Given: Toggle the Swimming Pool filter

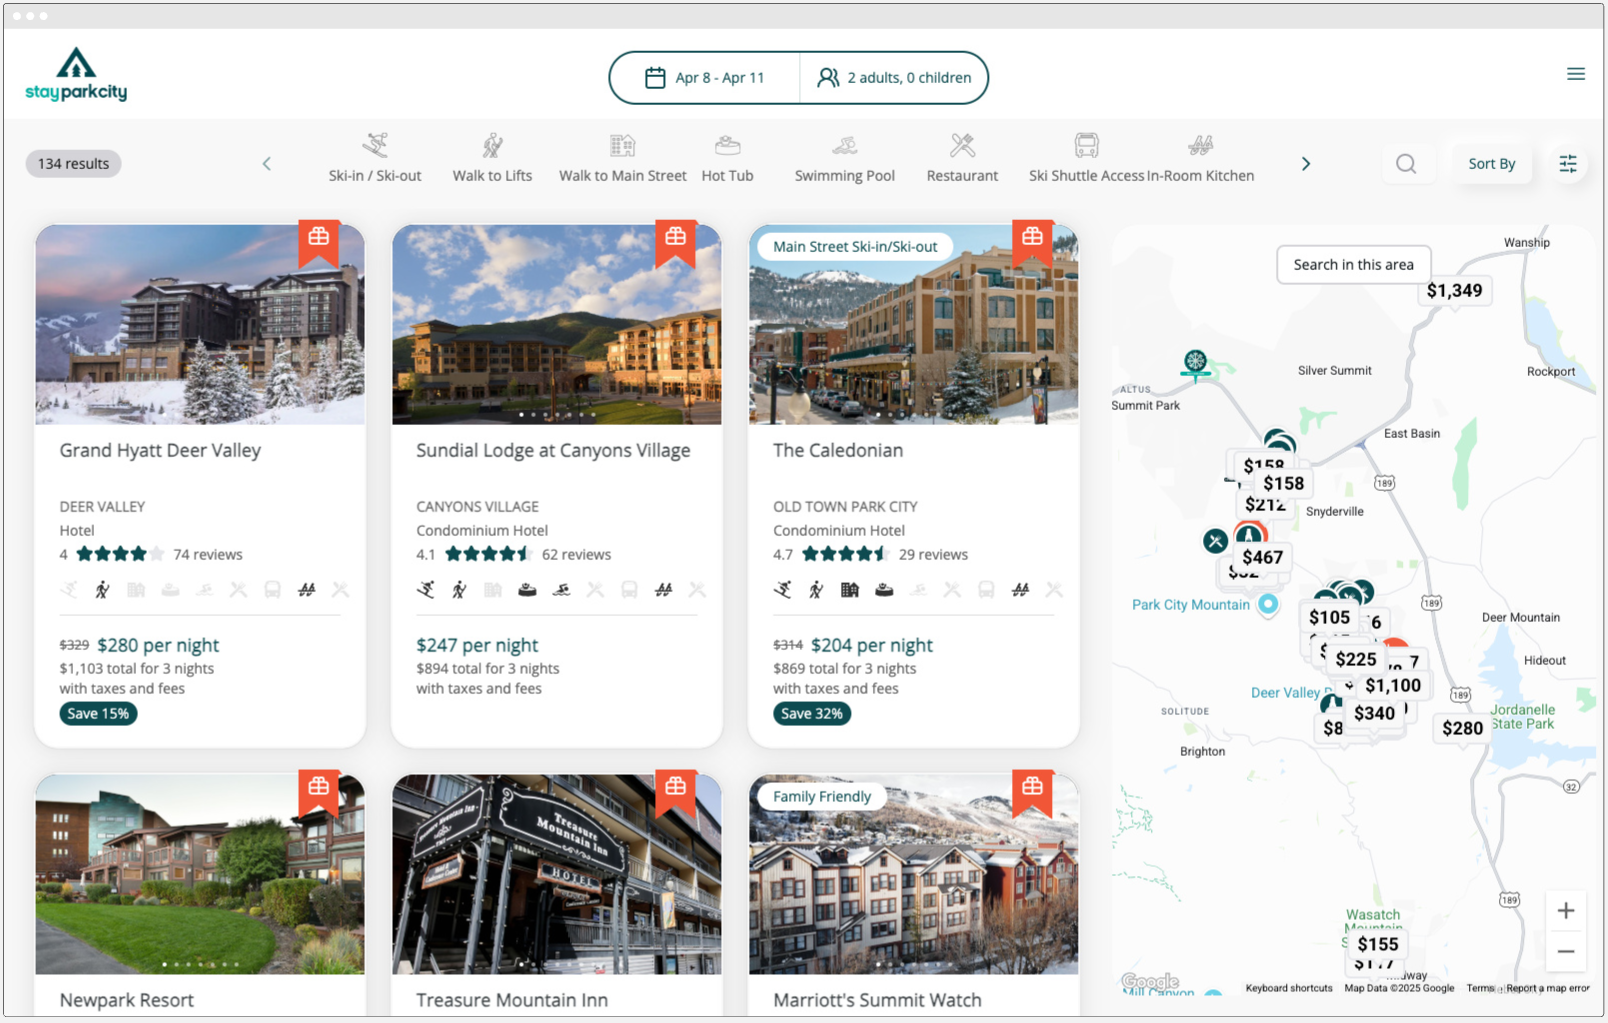Looking at the screenshot, I should click(x=845, y=159).
